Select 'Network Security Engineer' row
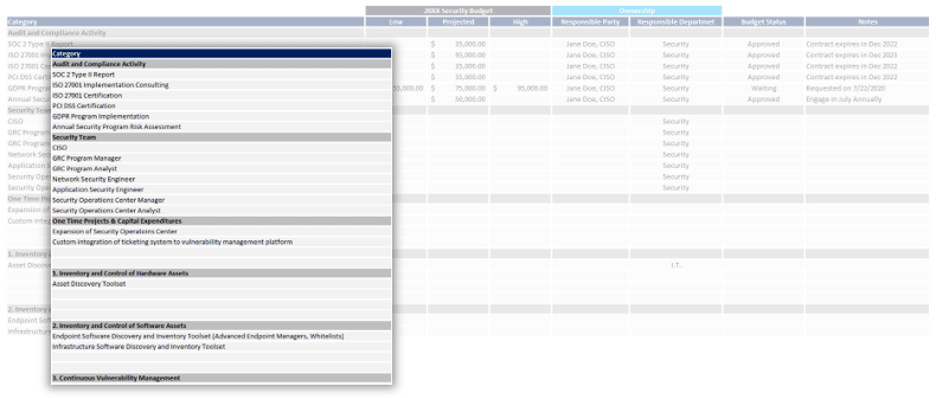 pos(221,179)
